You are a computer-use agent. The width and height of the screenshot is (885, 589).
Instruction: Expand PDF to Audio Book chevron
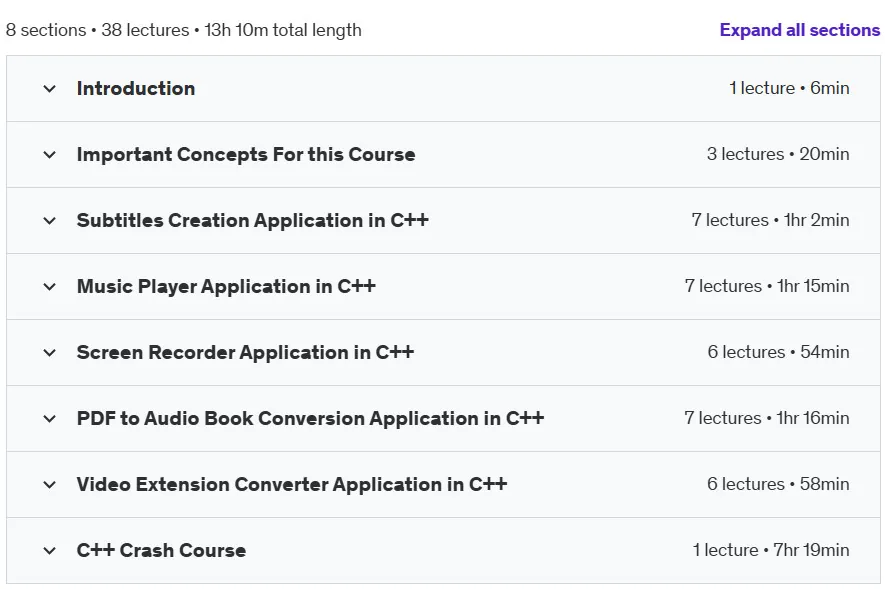pos(50,419)
